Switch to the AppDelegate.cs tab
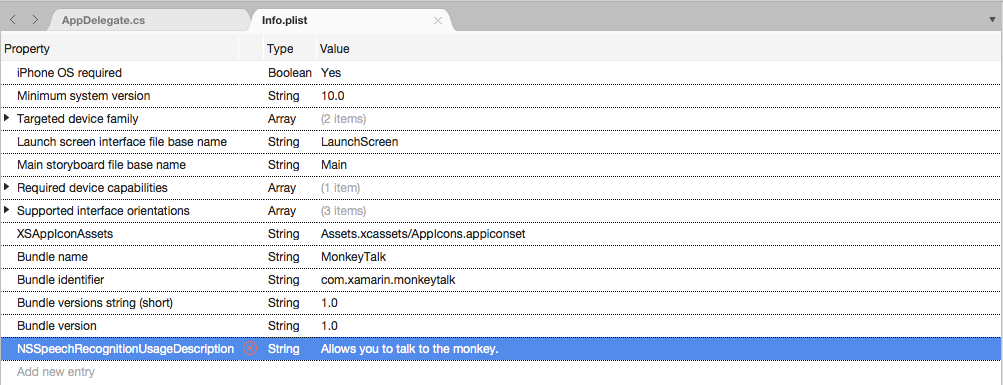Screen dimensions: 1003x385 pyautogui.click(x=104, y=20)
